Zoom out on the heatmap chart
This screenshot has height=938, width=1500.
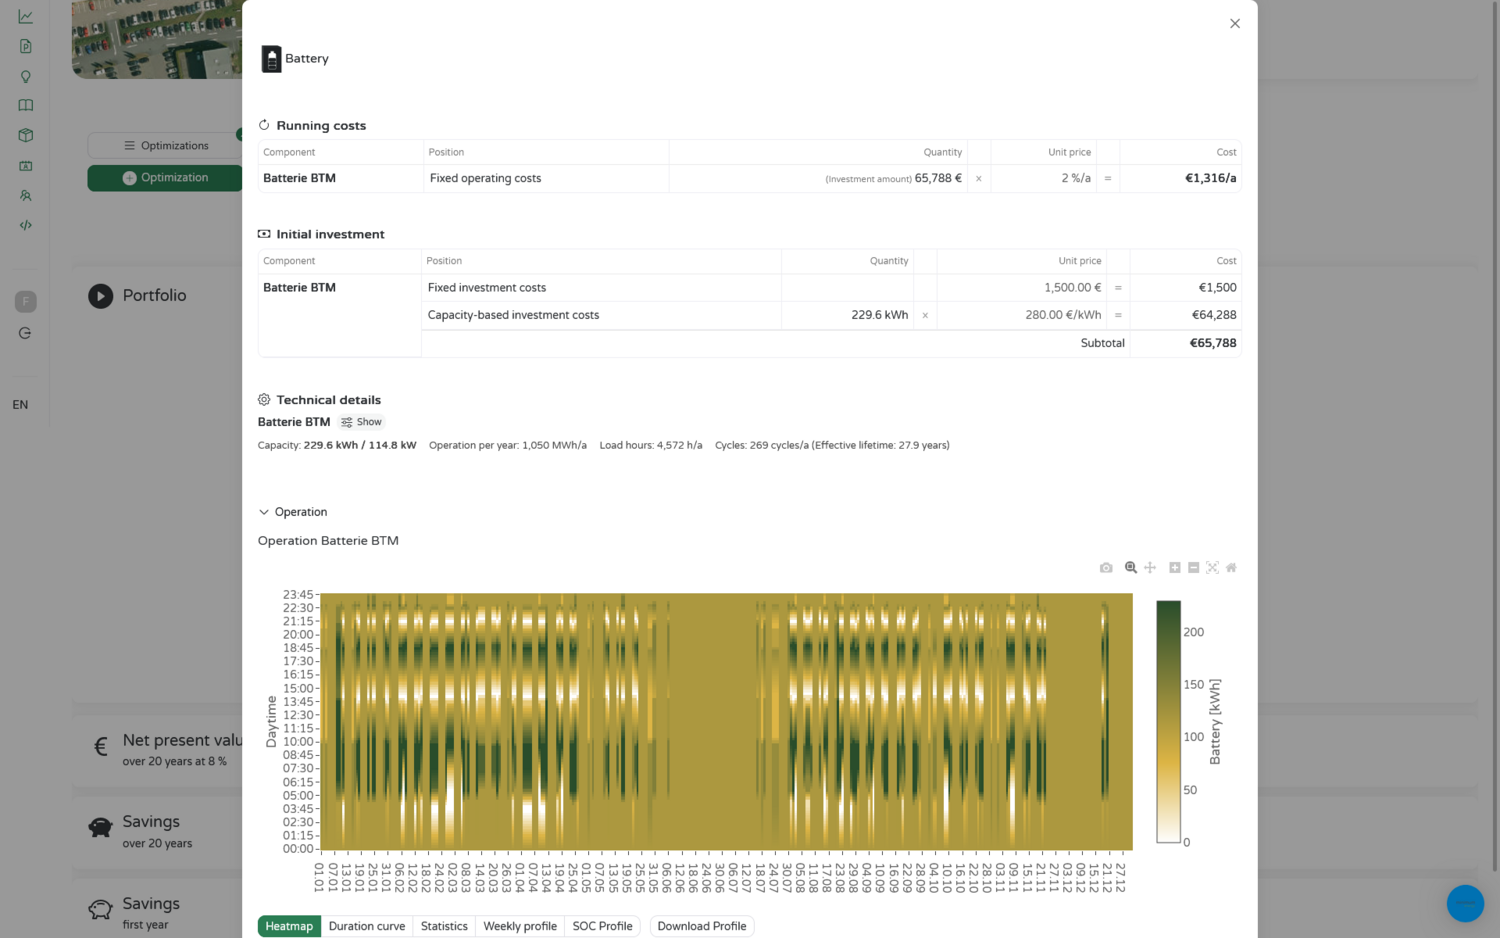tap(1194, 568)
